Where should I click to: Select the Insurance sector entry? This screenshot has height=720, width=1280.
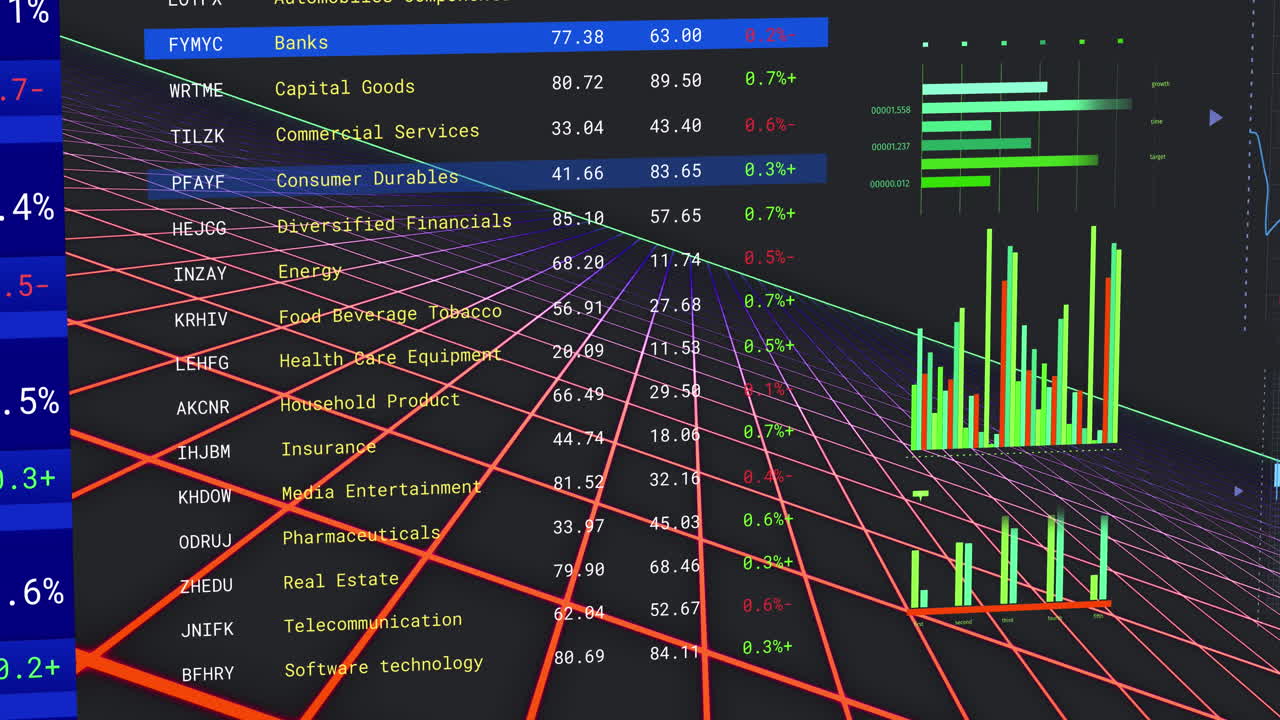328,447
